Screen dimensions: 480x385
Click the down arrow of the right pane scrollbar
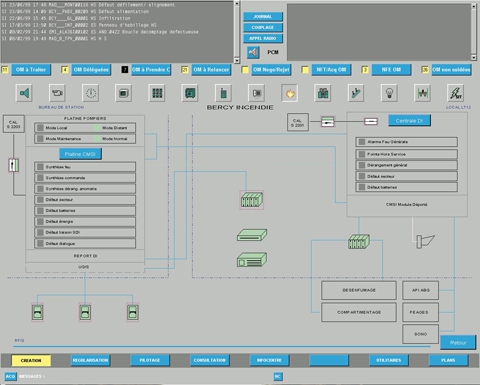point(474,58)
